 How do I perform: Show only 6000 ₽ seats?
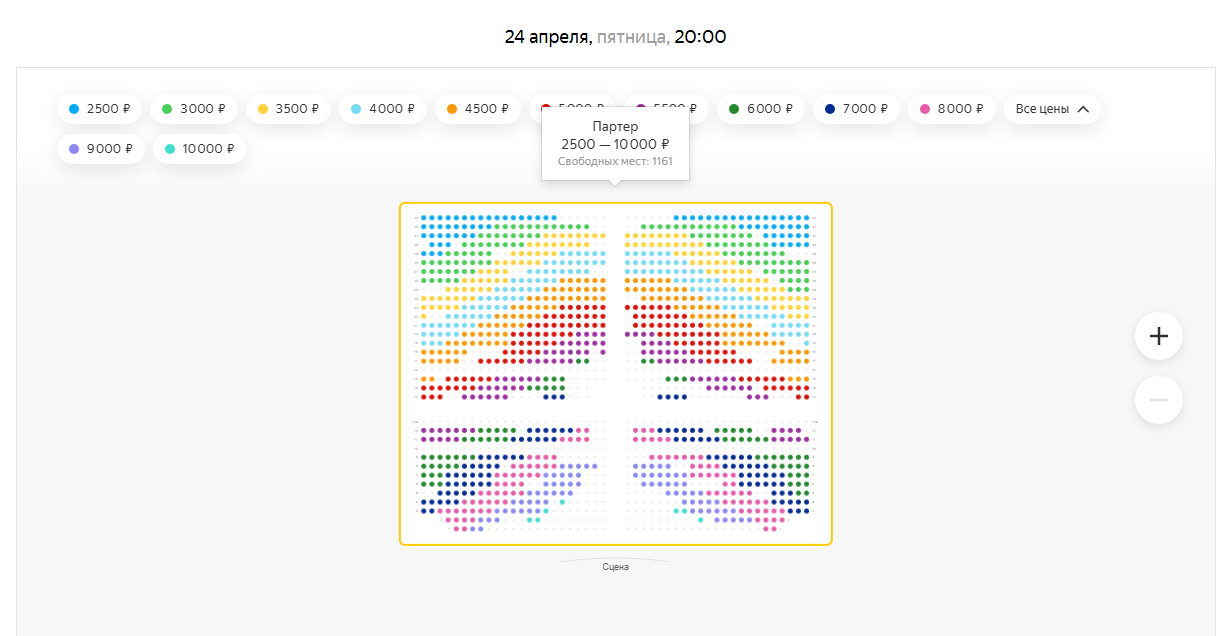761,109
